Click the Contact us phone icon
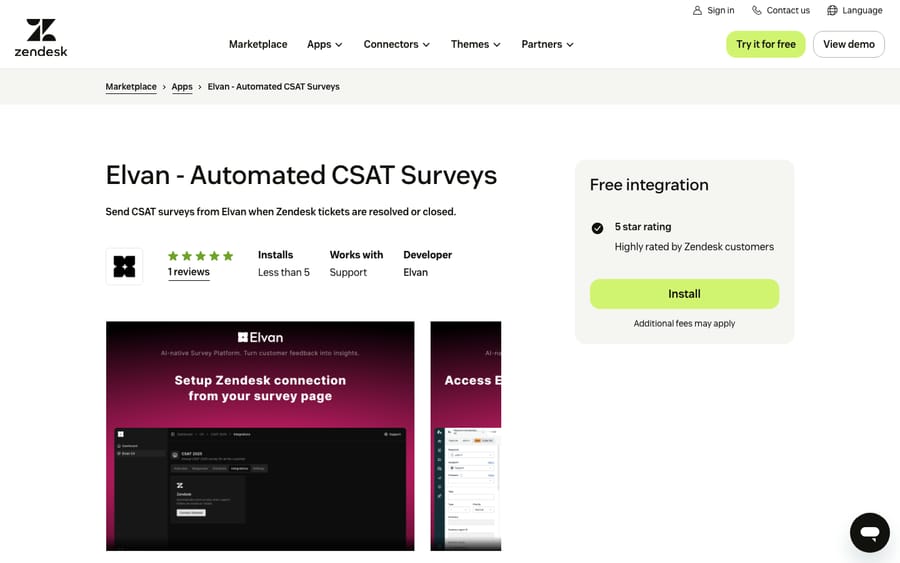 (x=757, y=10)
